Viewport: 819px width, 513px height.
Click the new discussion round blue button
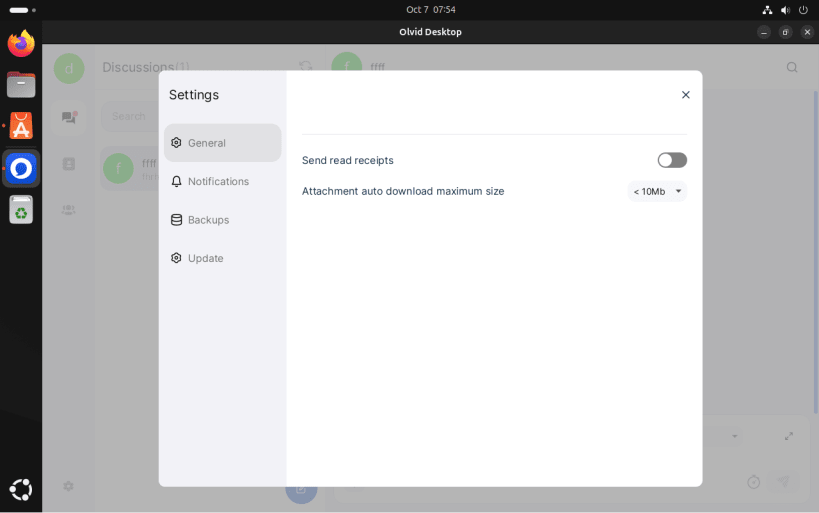click(x=301, y=489)
